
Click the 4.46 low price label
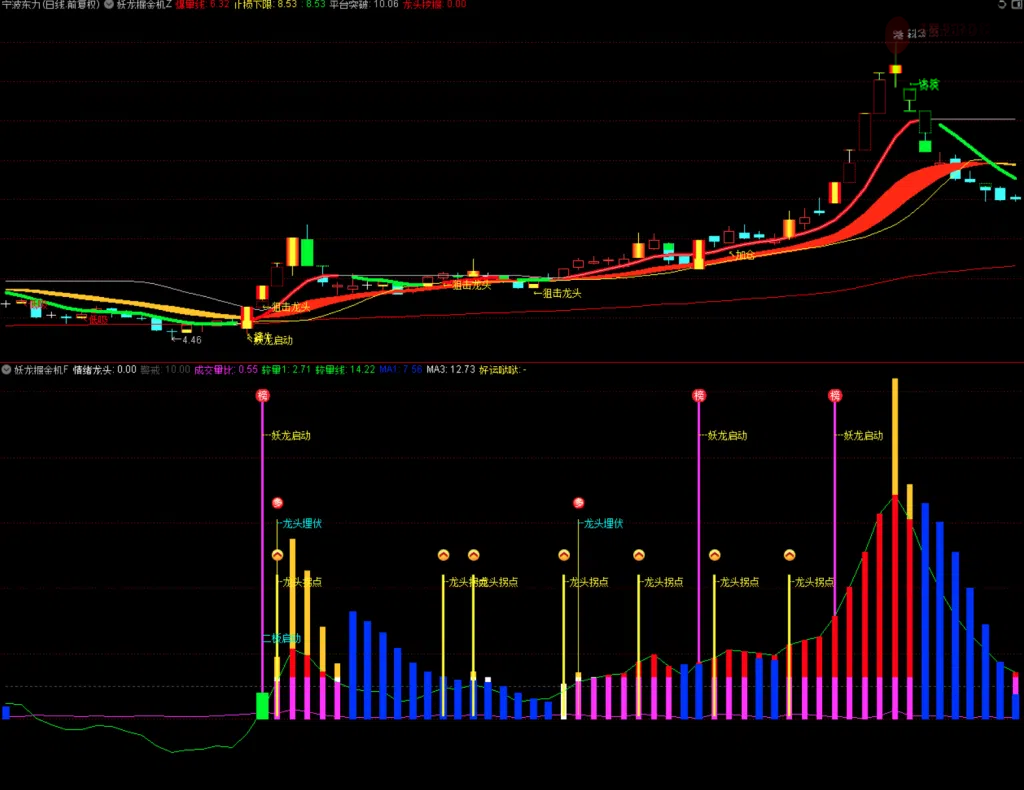(x=192, y=340)
